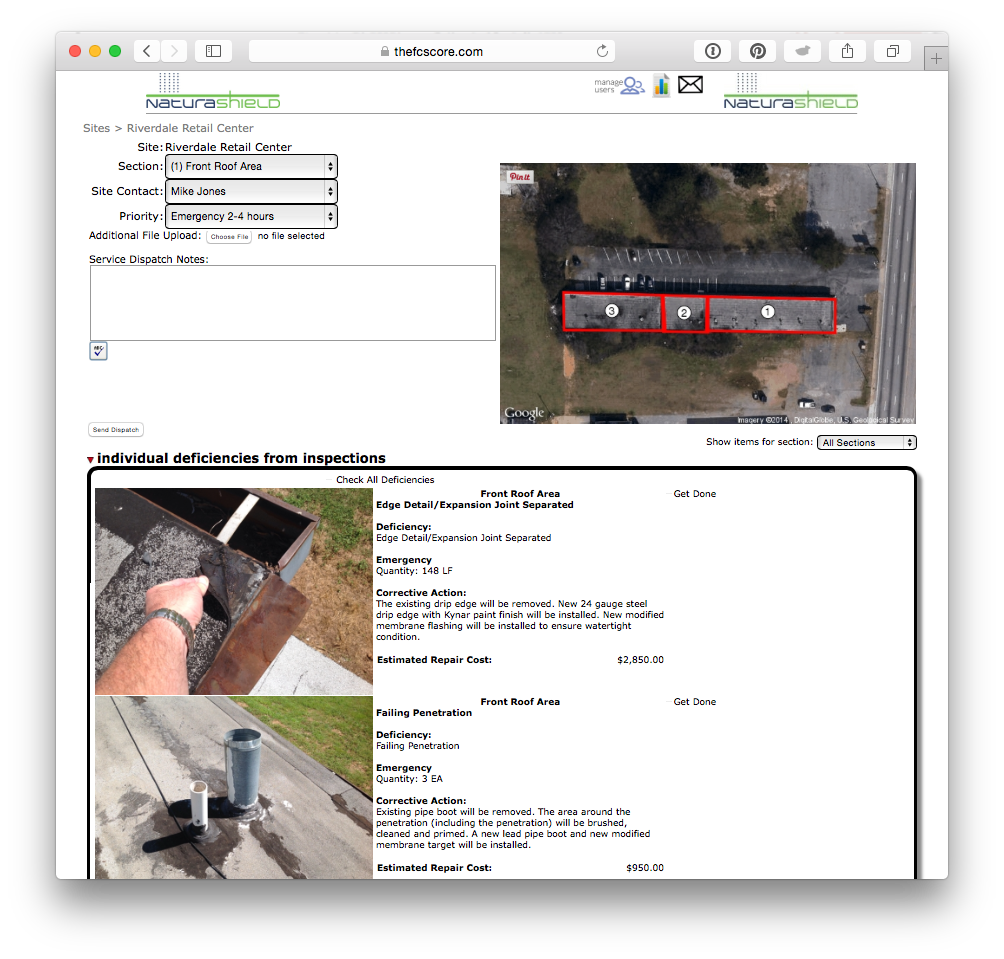This screenshot has width=1004, height=959.
Task: Click the Send Dispatch button
Action: 116,430
